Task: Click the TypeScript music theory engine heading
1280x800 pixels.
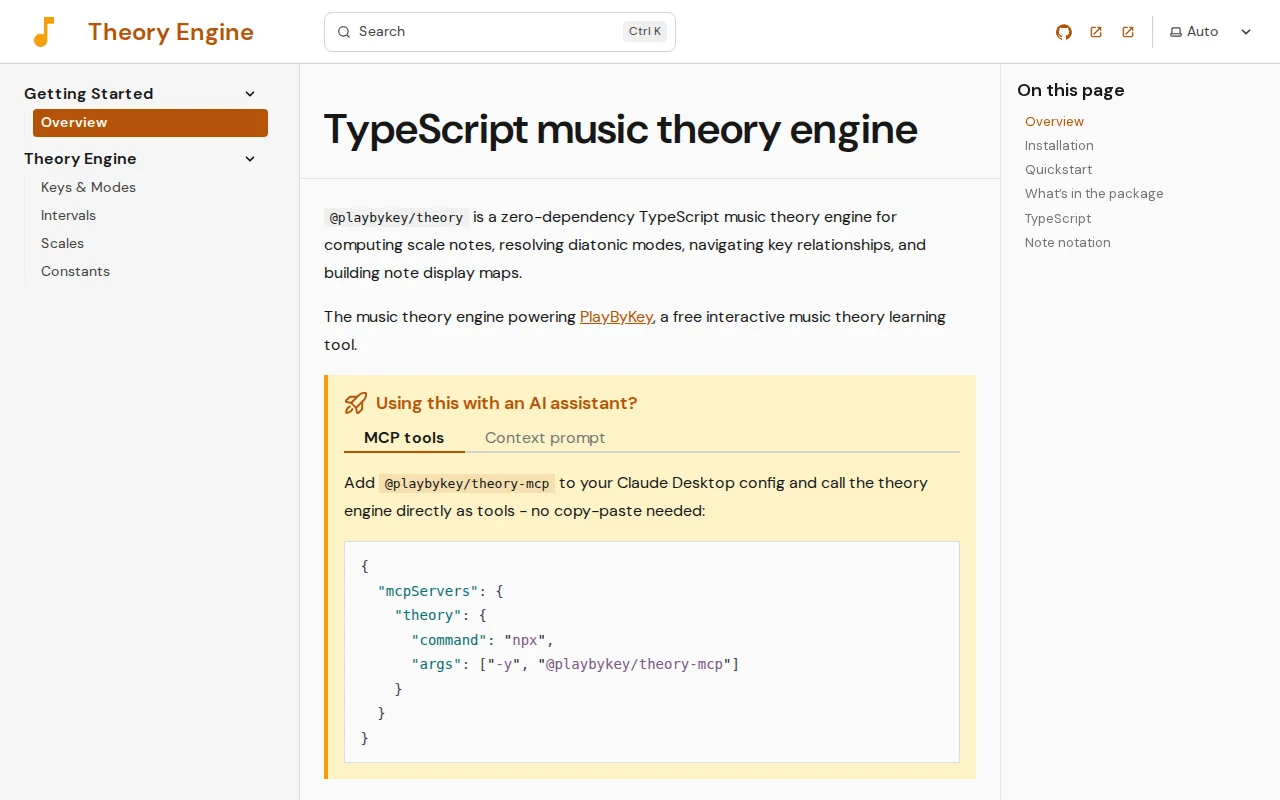Action: [621, 129]
